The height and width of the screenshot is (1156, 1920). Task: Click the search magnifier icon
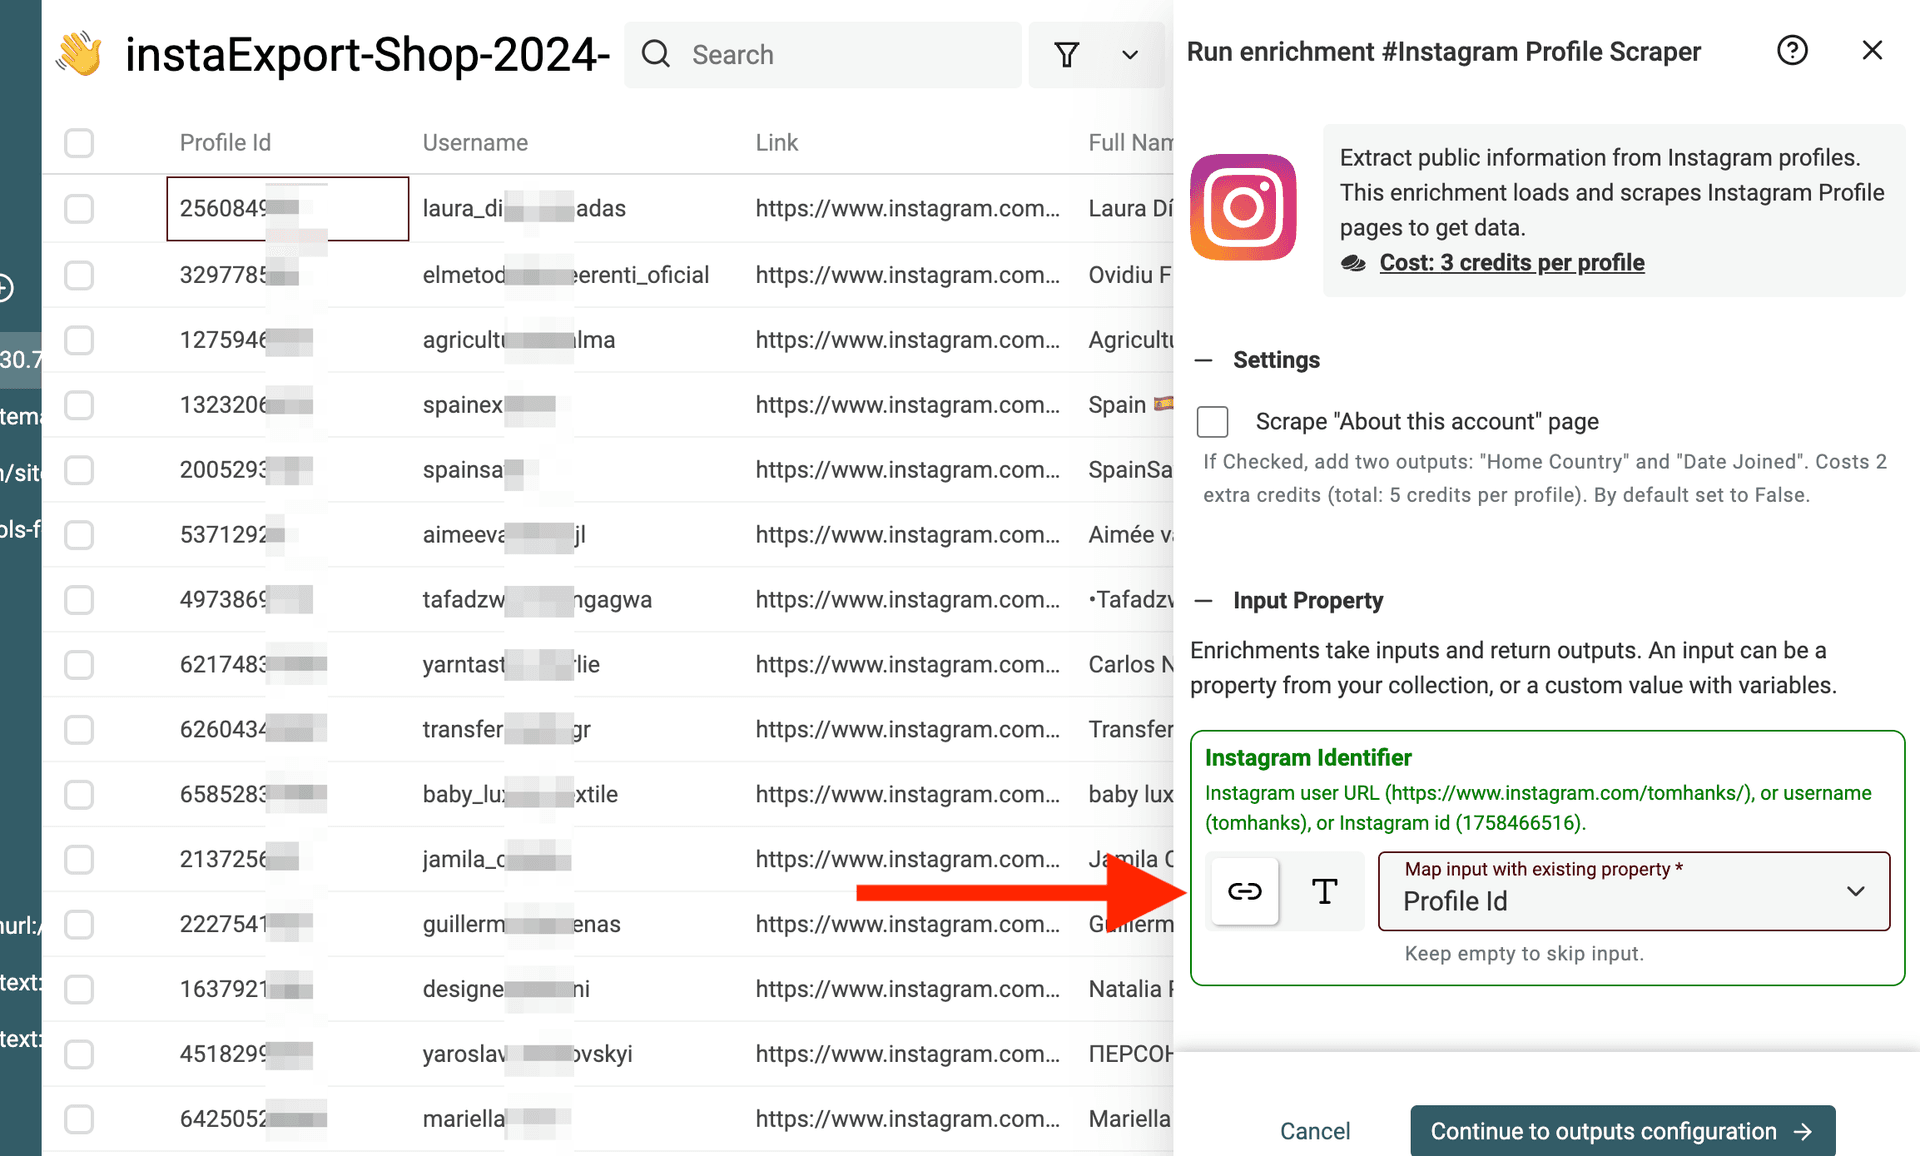pos(656,54)
